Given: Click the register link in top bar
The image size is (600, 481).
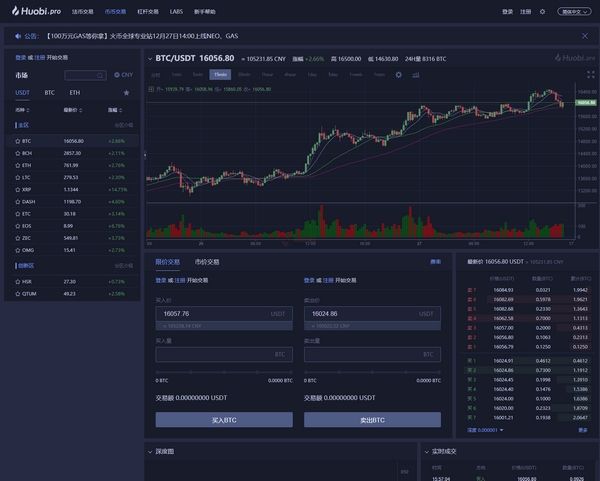Looking at the screenshot, I should [525, 12].
